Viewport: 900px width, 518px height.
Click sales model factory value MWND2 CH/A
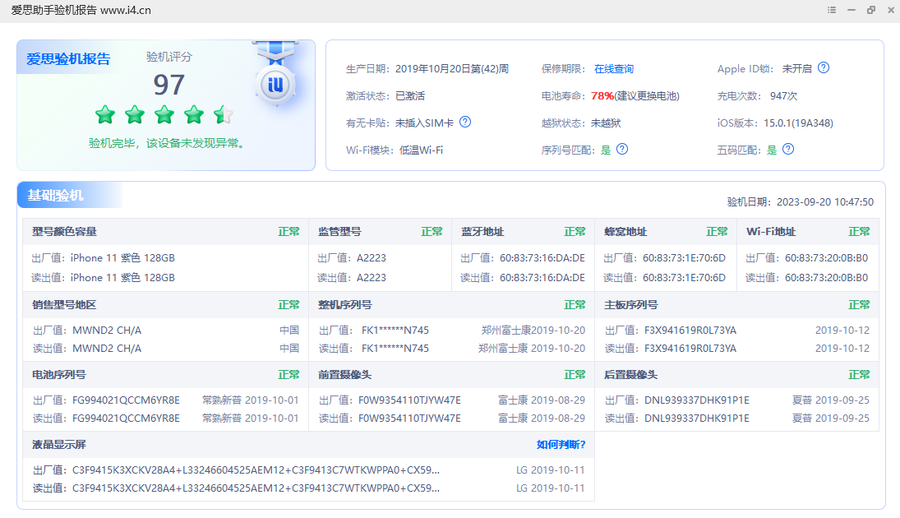107,330
